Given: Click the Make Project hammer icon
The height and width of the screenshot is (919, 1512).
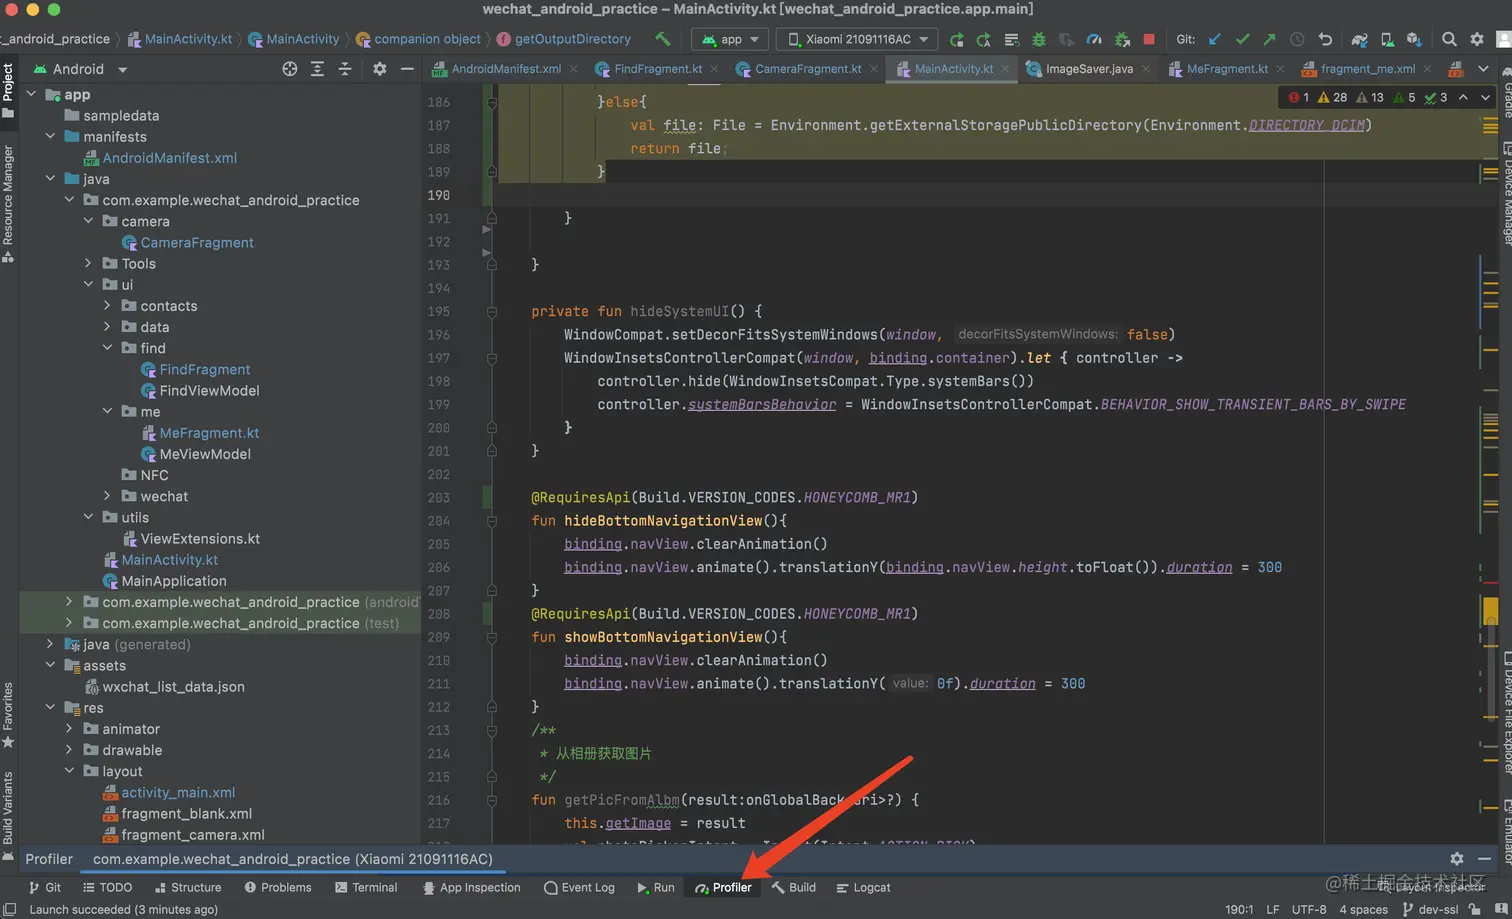Looking at the screenshot, I should (x=662, y=39).
